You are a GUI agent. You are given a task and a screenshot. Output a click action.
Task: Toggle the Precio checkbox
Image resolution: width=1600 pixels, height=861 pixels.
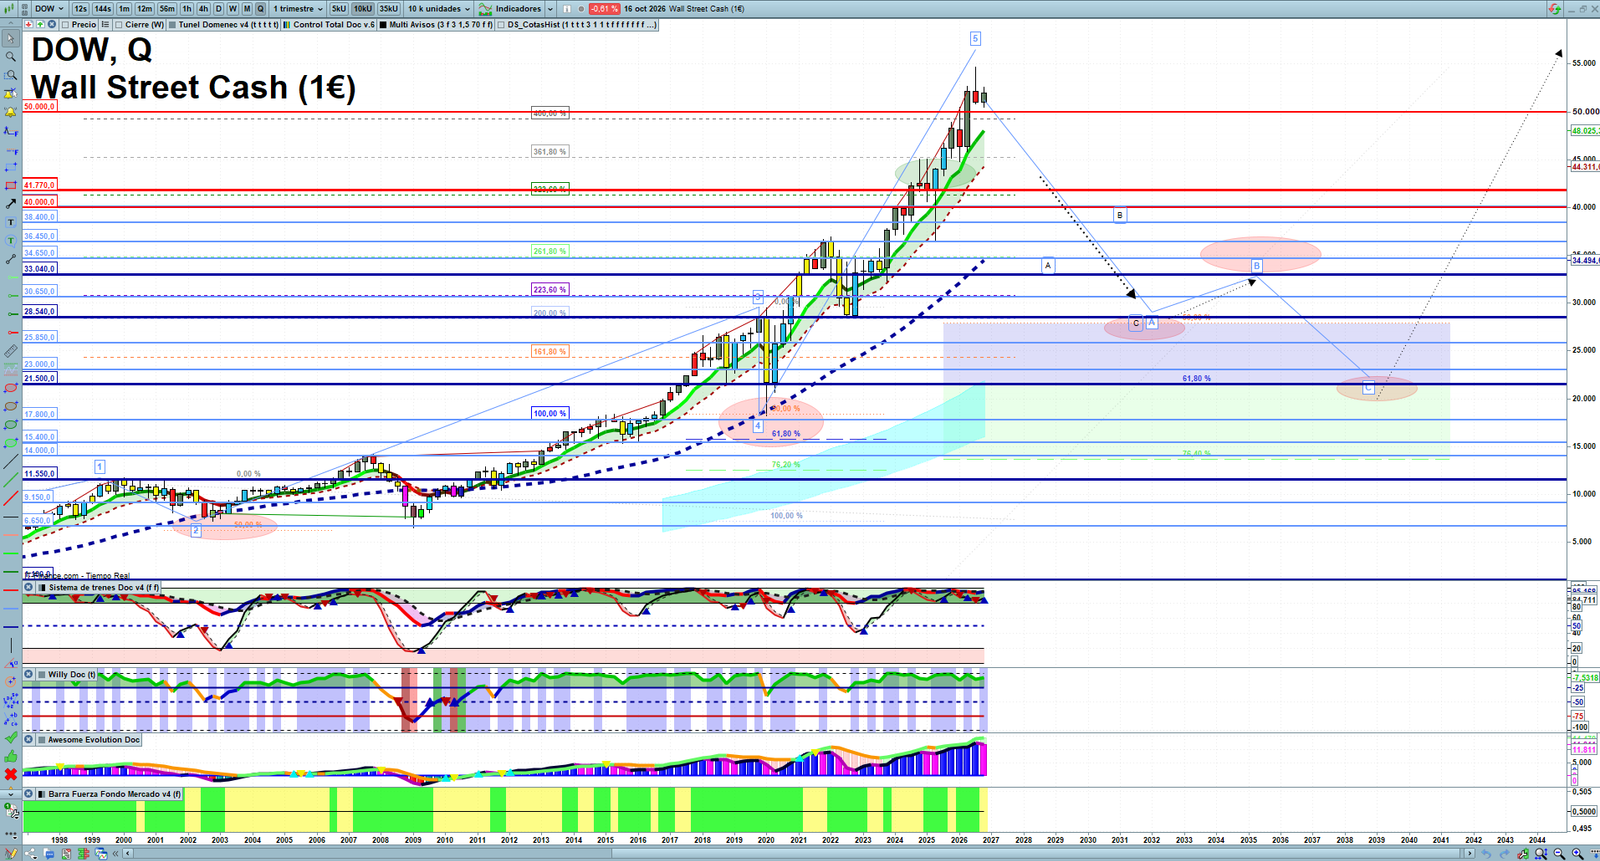coord(66,25)
